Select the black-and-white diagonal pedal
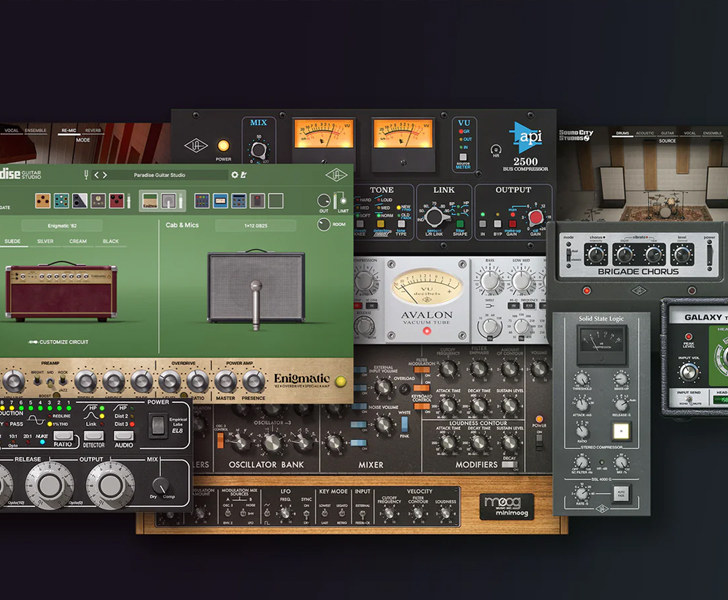Viewport: 728px width, 600px height. tap(80, 201)
